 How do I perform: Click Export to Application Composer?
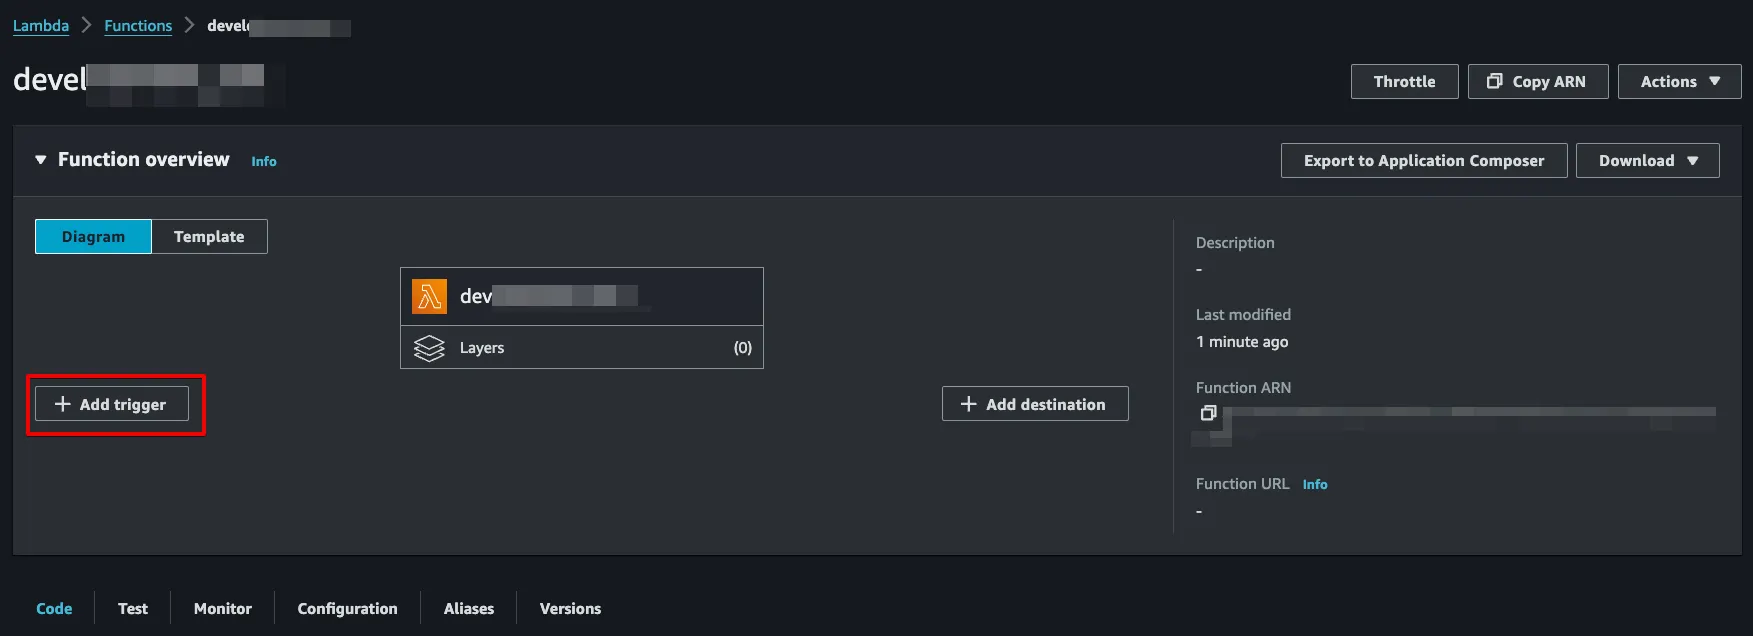[x=1423, y=161]
